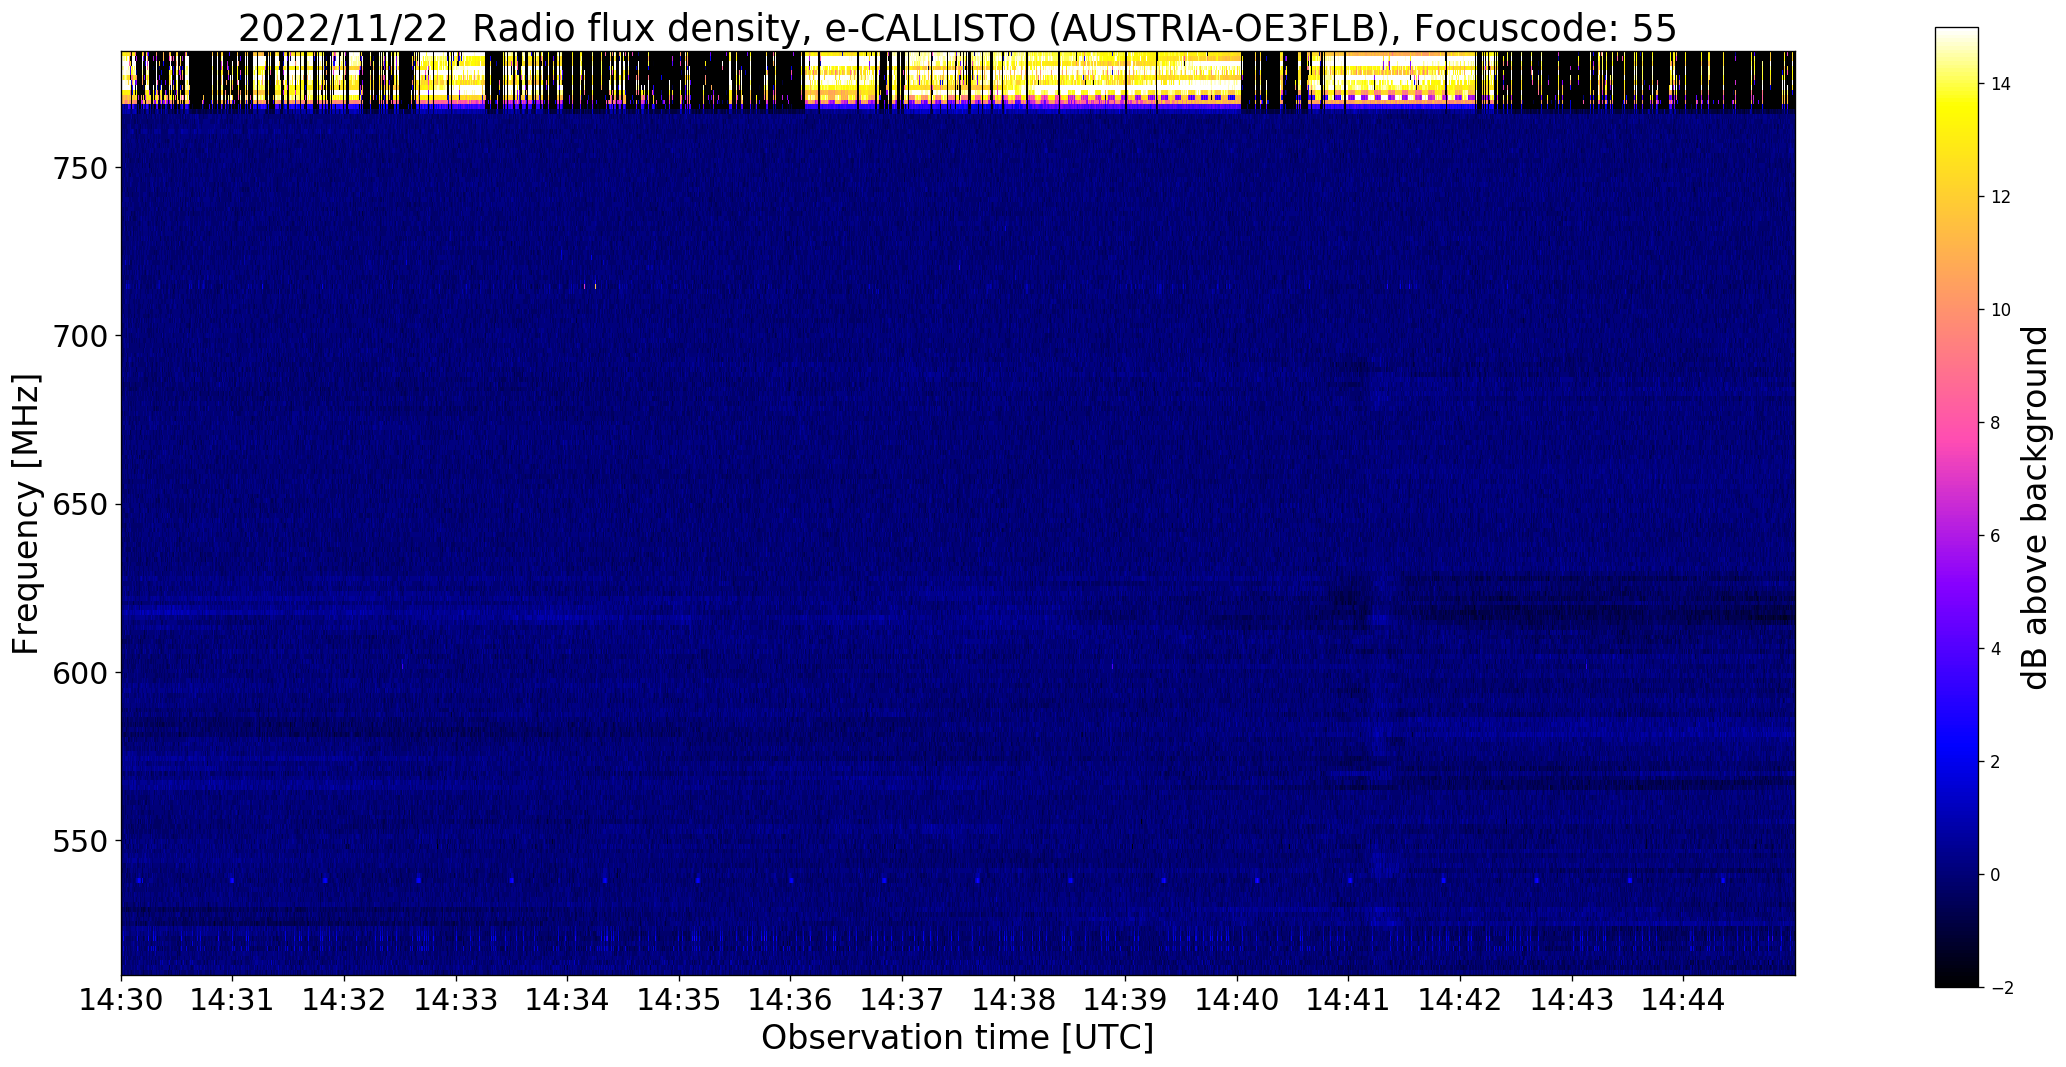Click the colorbar tick label 10

[x=2001, y=310]
